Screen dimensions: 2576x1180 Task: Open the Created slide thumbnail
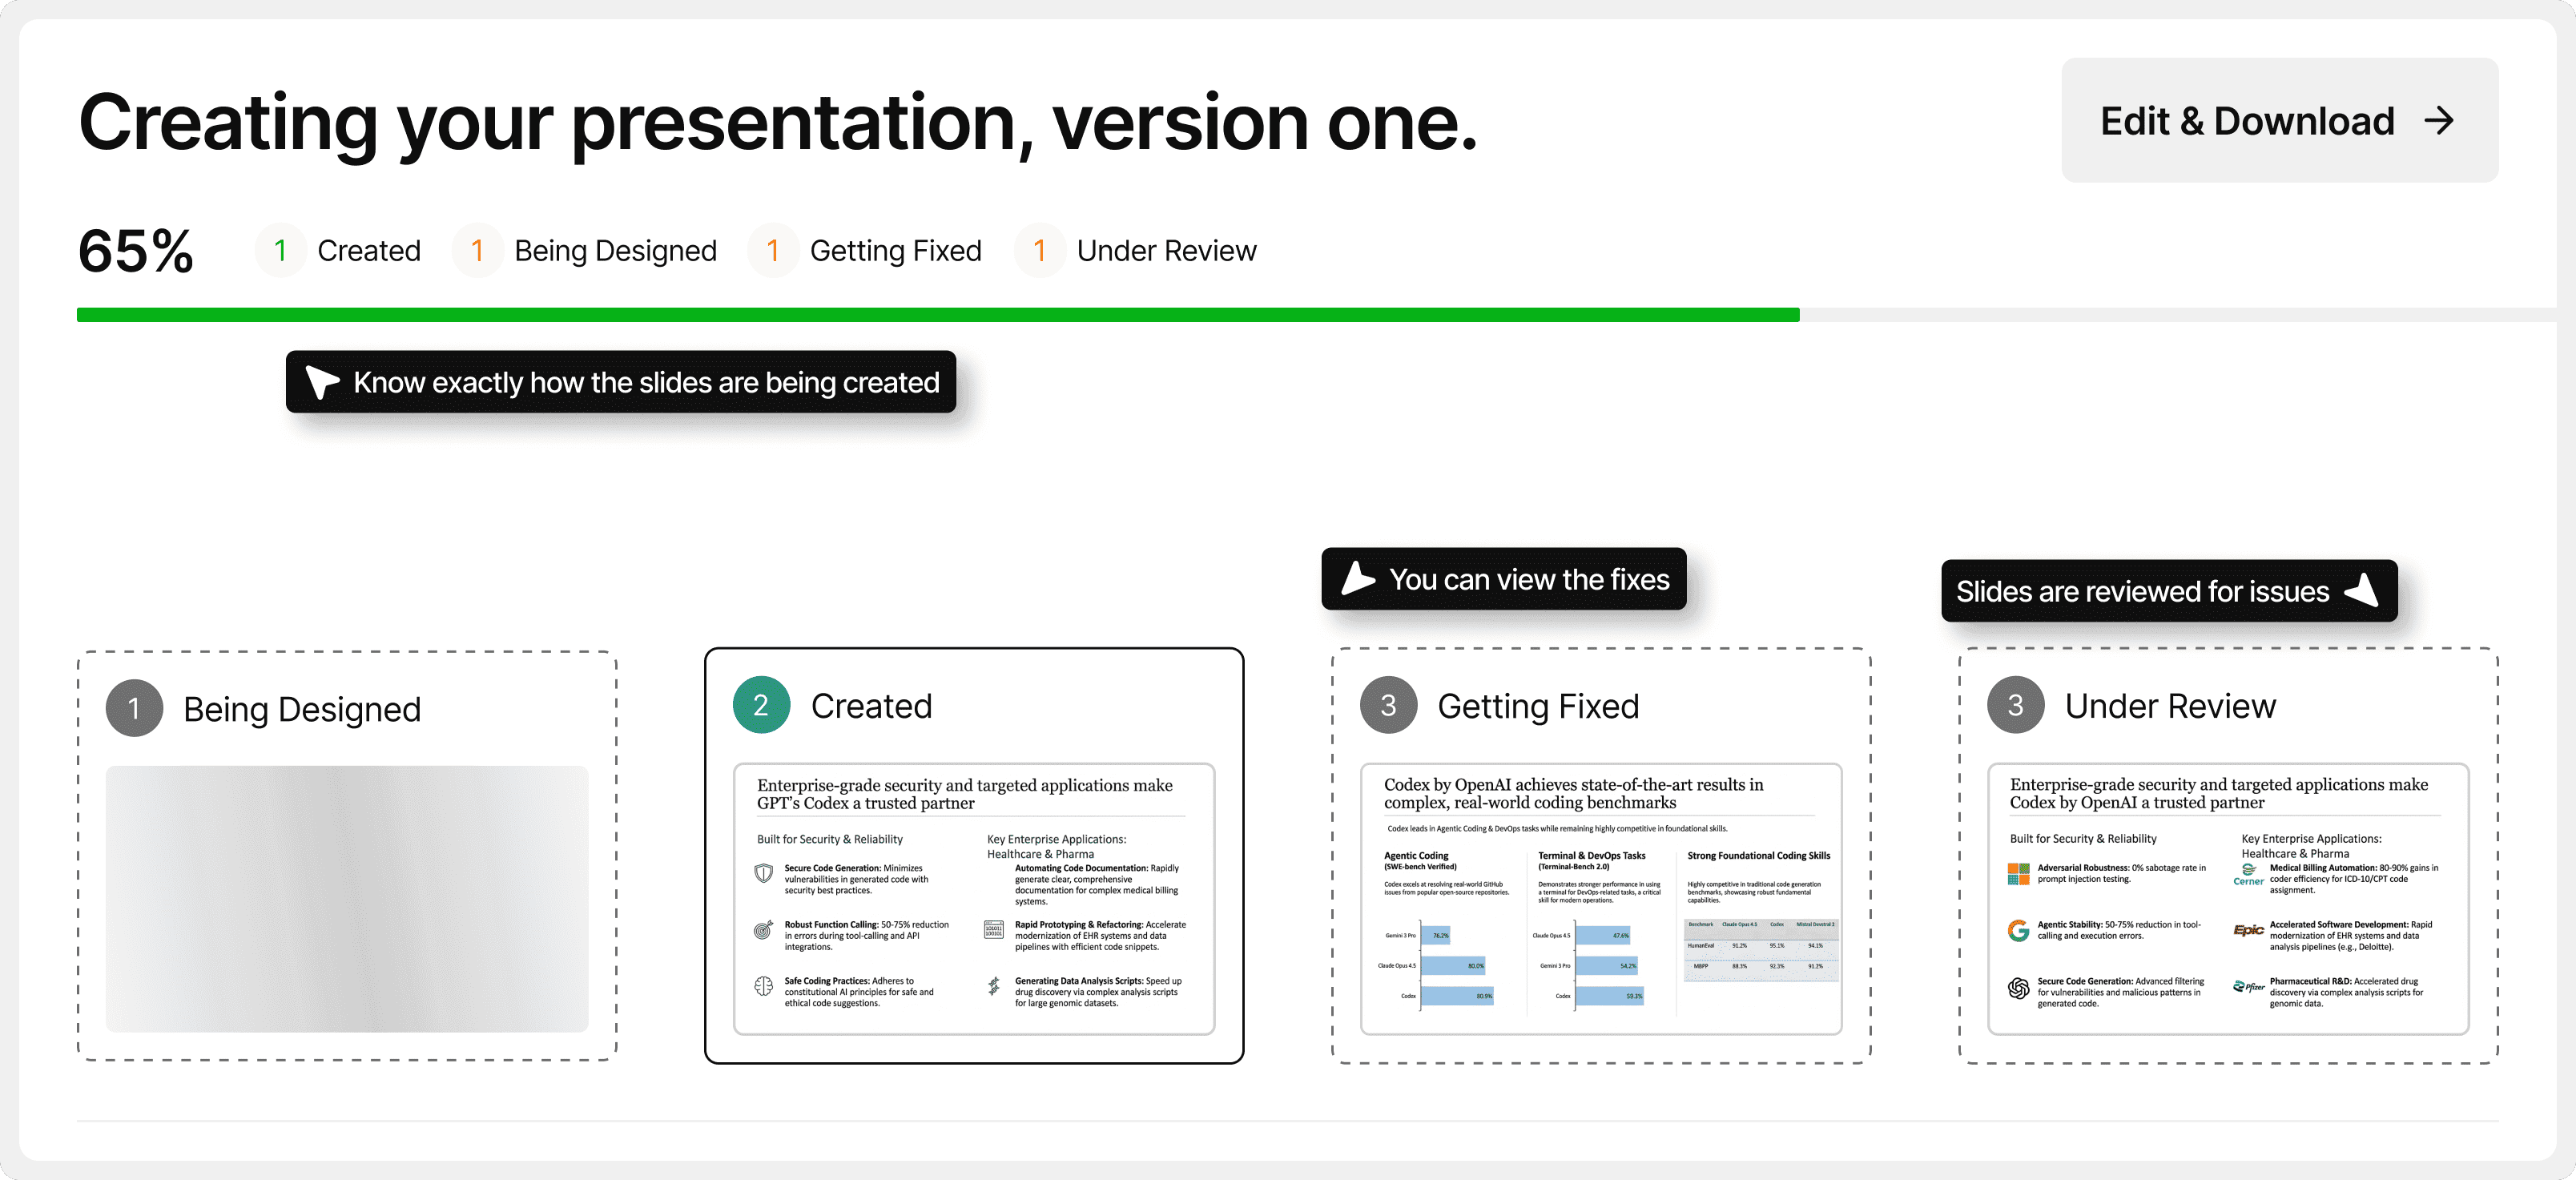(x=973, y=899)
